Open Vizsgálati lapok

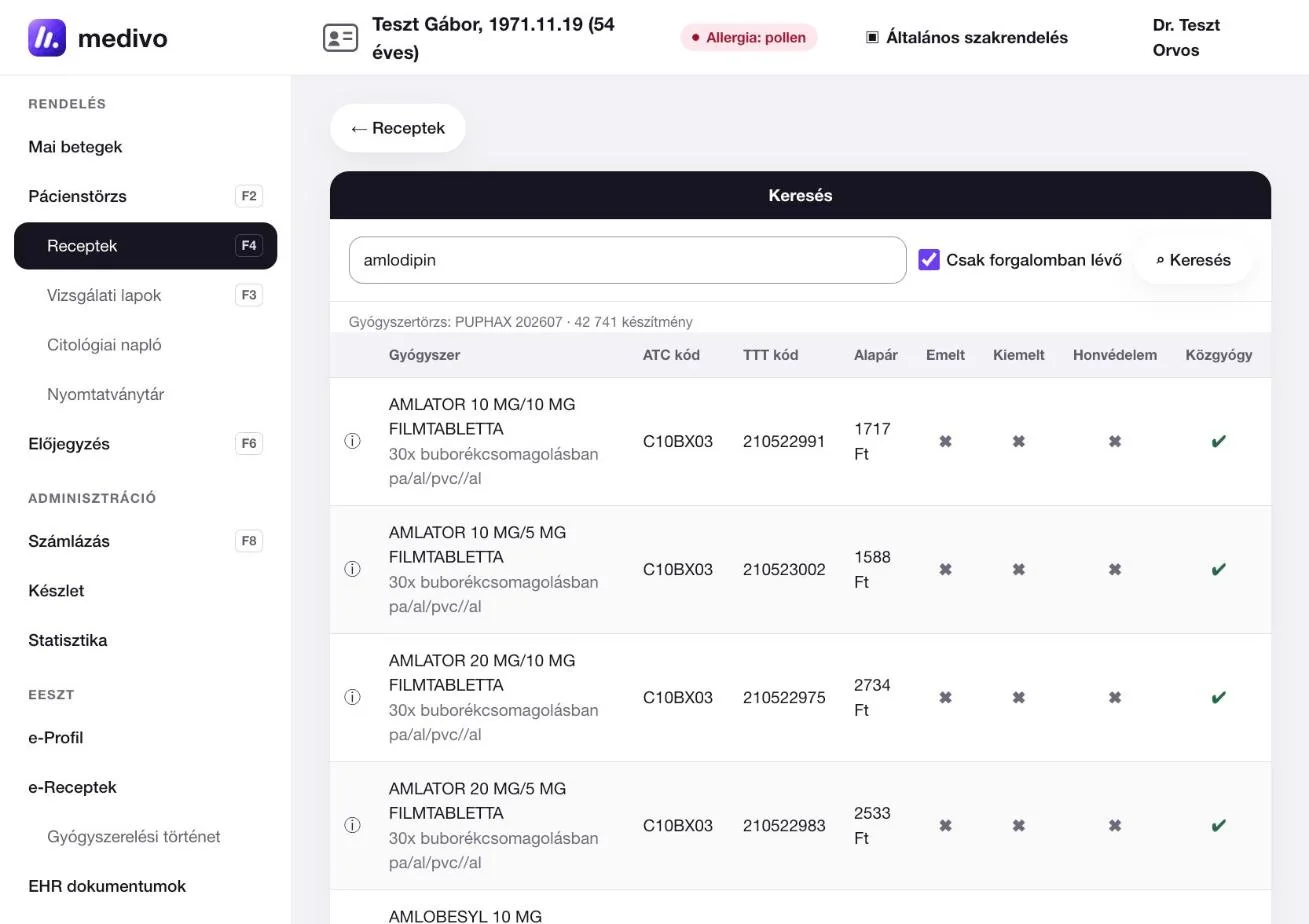(x=145, y=295)
